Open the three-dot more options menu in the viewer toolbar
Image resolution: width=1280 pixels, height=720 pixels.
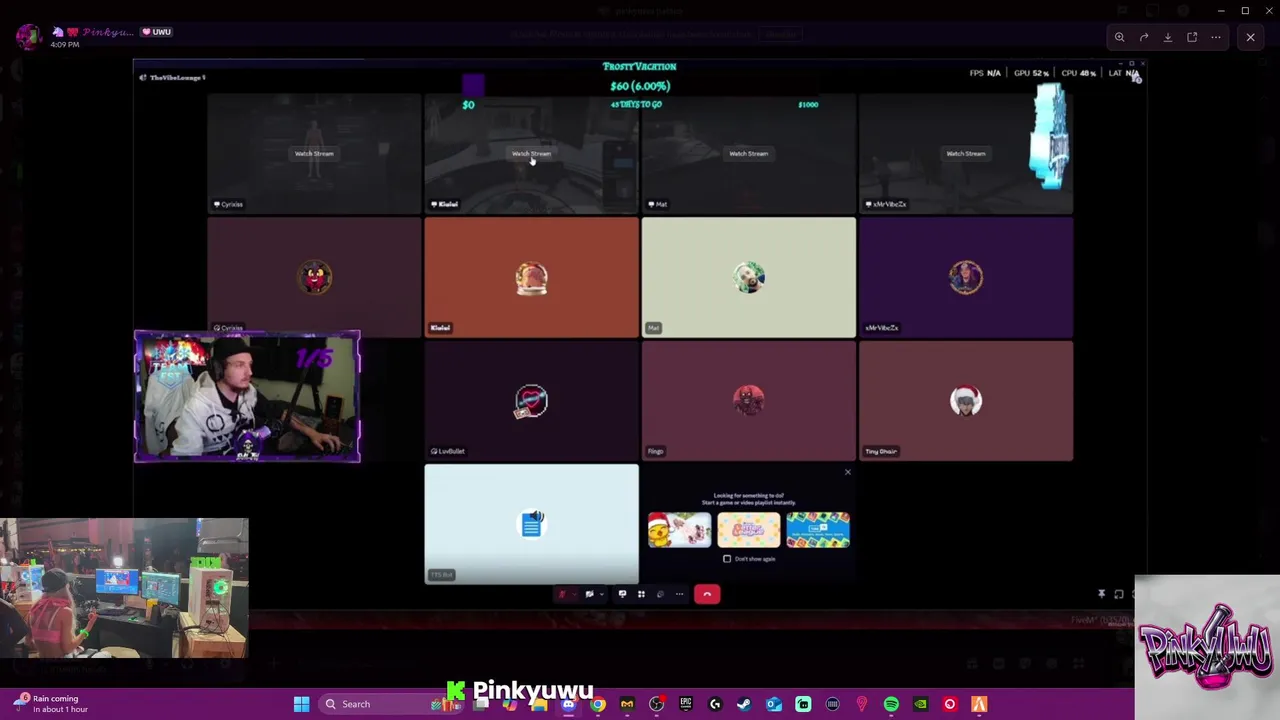pos(1216,37)
